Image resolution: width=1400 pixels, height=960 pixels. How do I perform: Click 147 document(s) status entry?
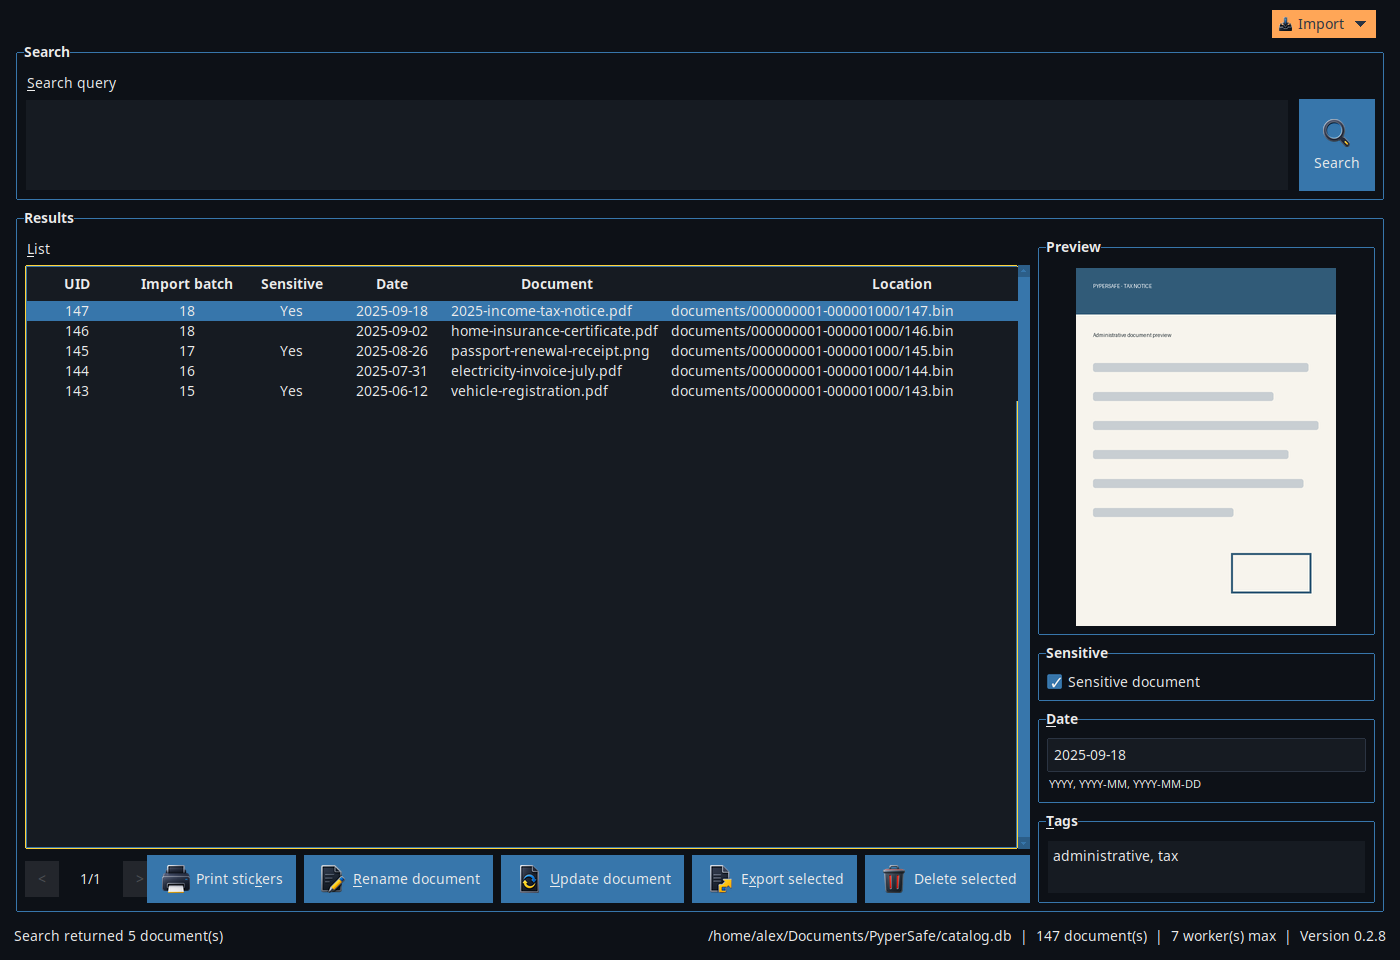[1092, 936]
